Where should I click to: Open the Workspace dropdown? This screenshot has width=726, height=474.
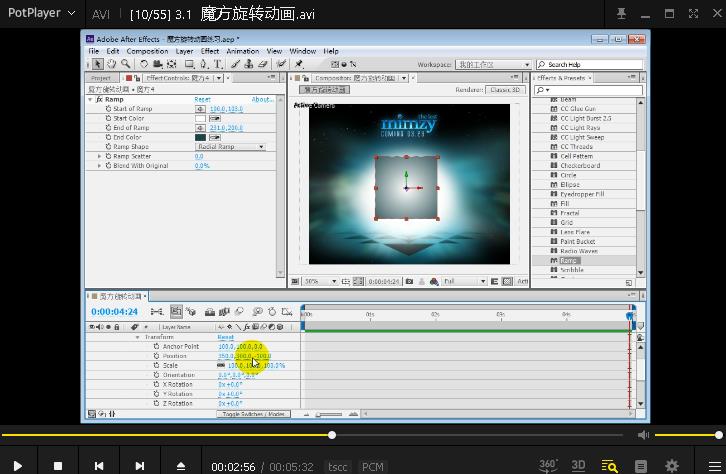point(493,64)
